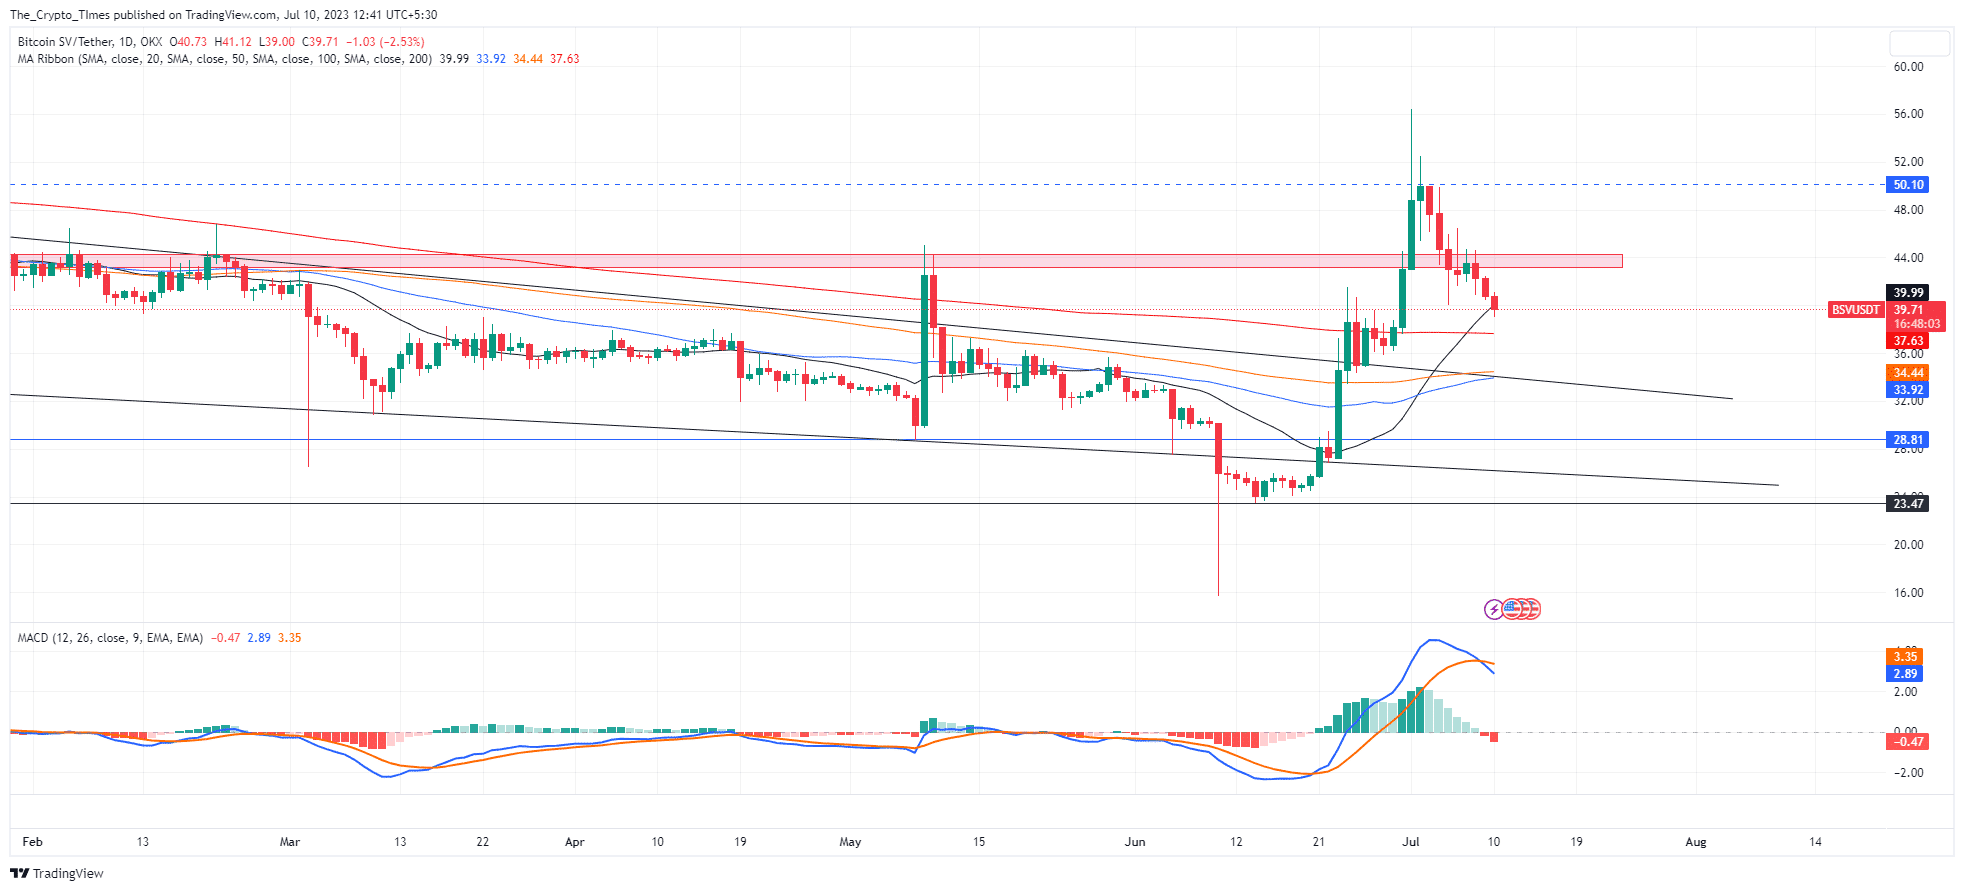Click the orange 34.44 label on the price axis
This screenshot has width=1964, height=891.
[x=1907, y=373]
